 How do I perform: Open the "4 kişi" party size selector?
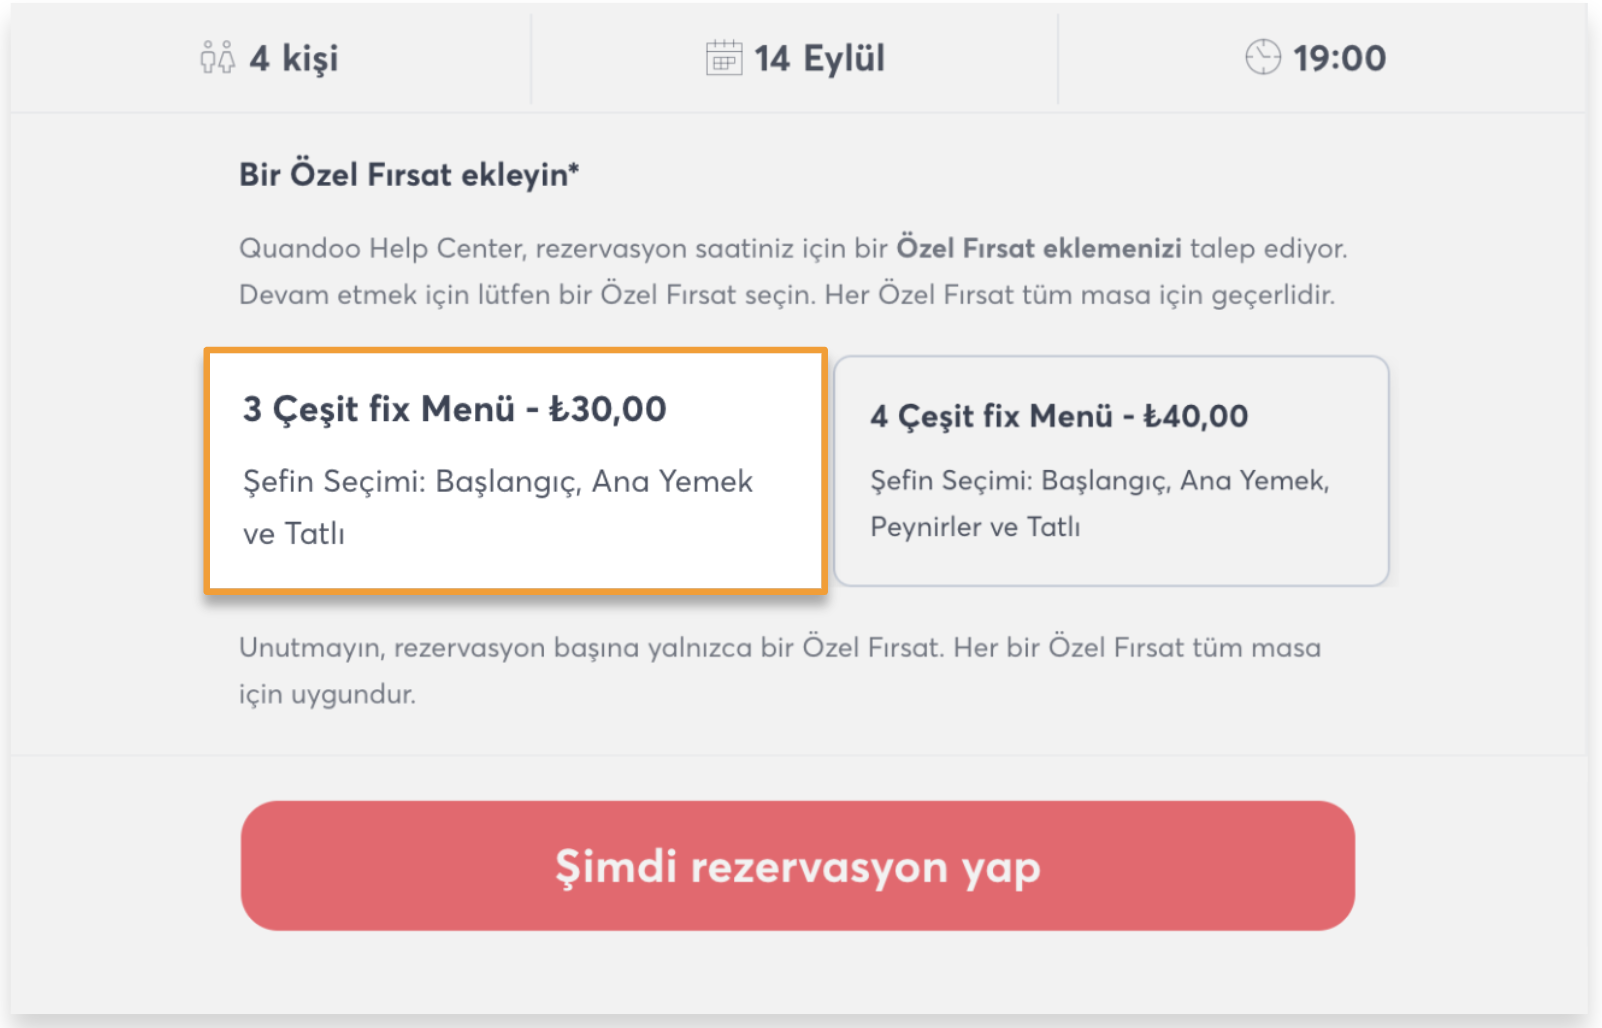click(293, 58)
